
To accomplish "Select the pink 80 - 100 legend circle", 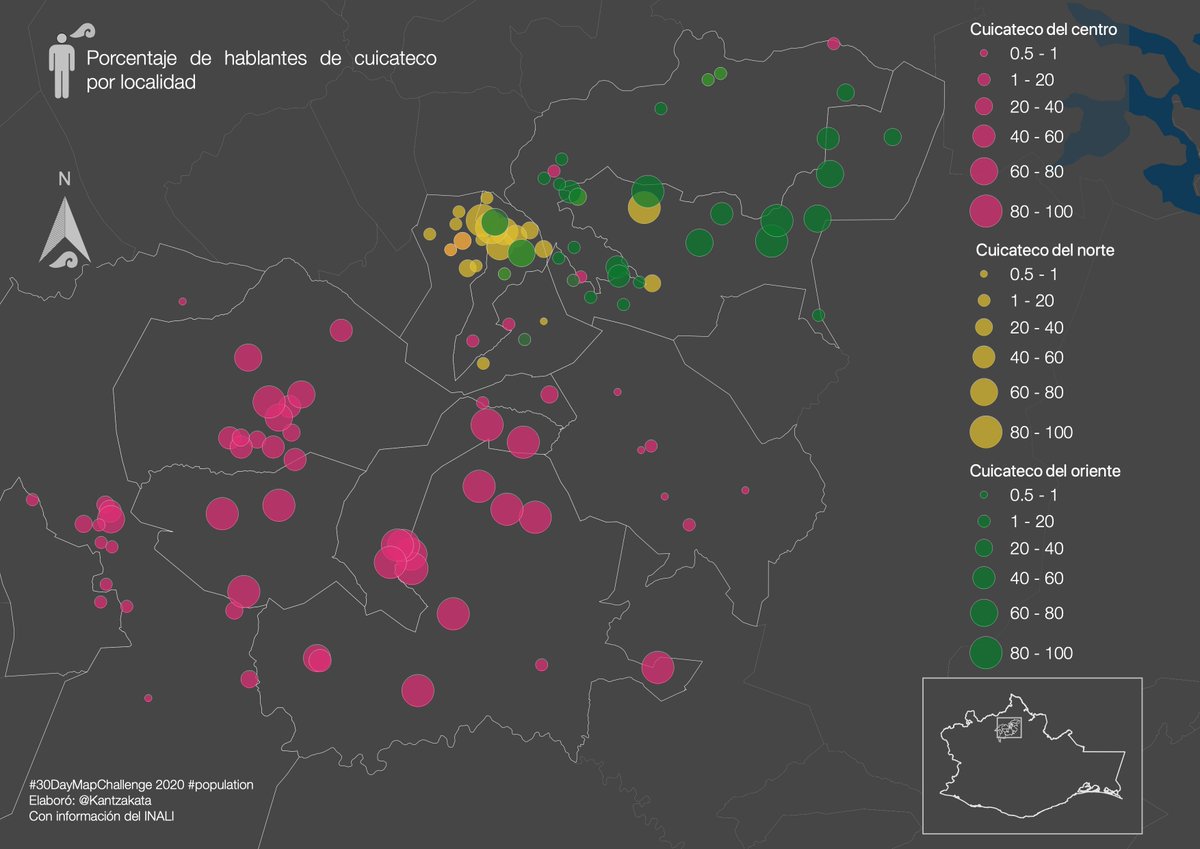I will [984, 211].
